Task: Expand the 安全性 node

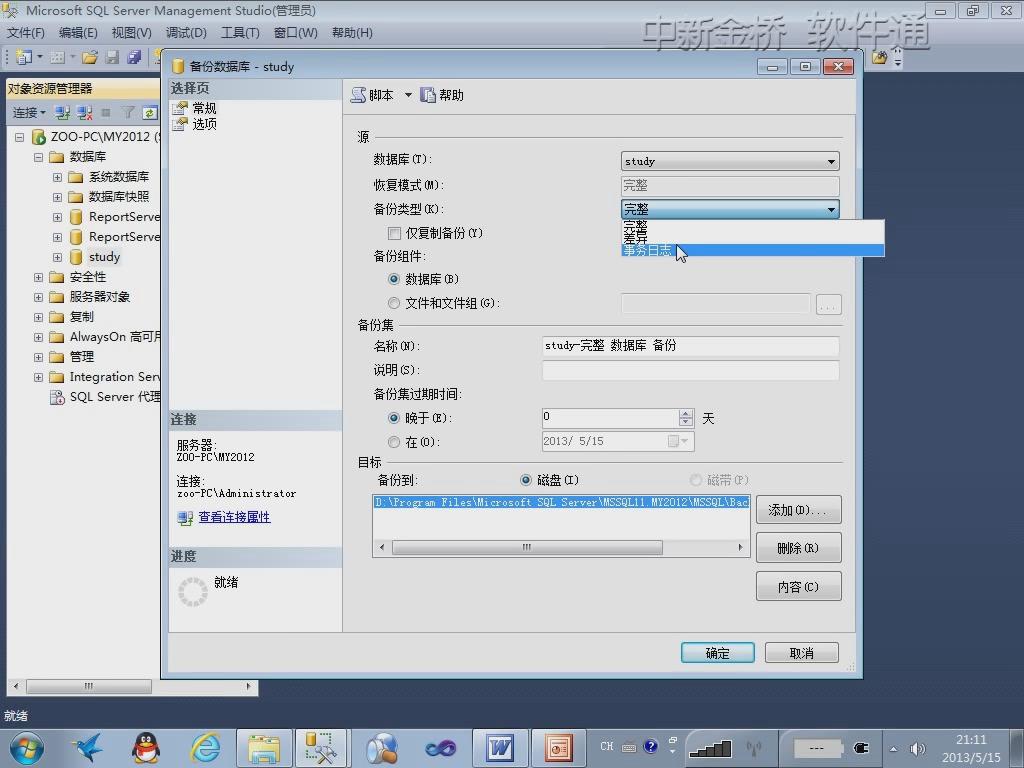Action: point(39,277)
